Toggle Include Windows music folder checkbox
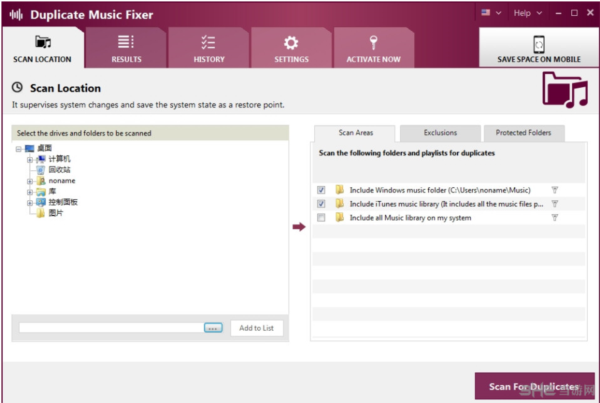 [x=321, y=190]
